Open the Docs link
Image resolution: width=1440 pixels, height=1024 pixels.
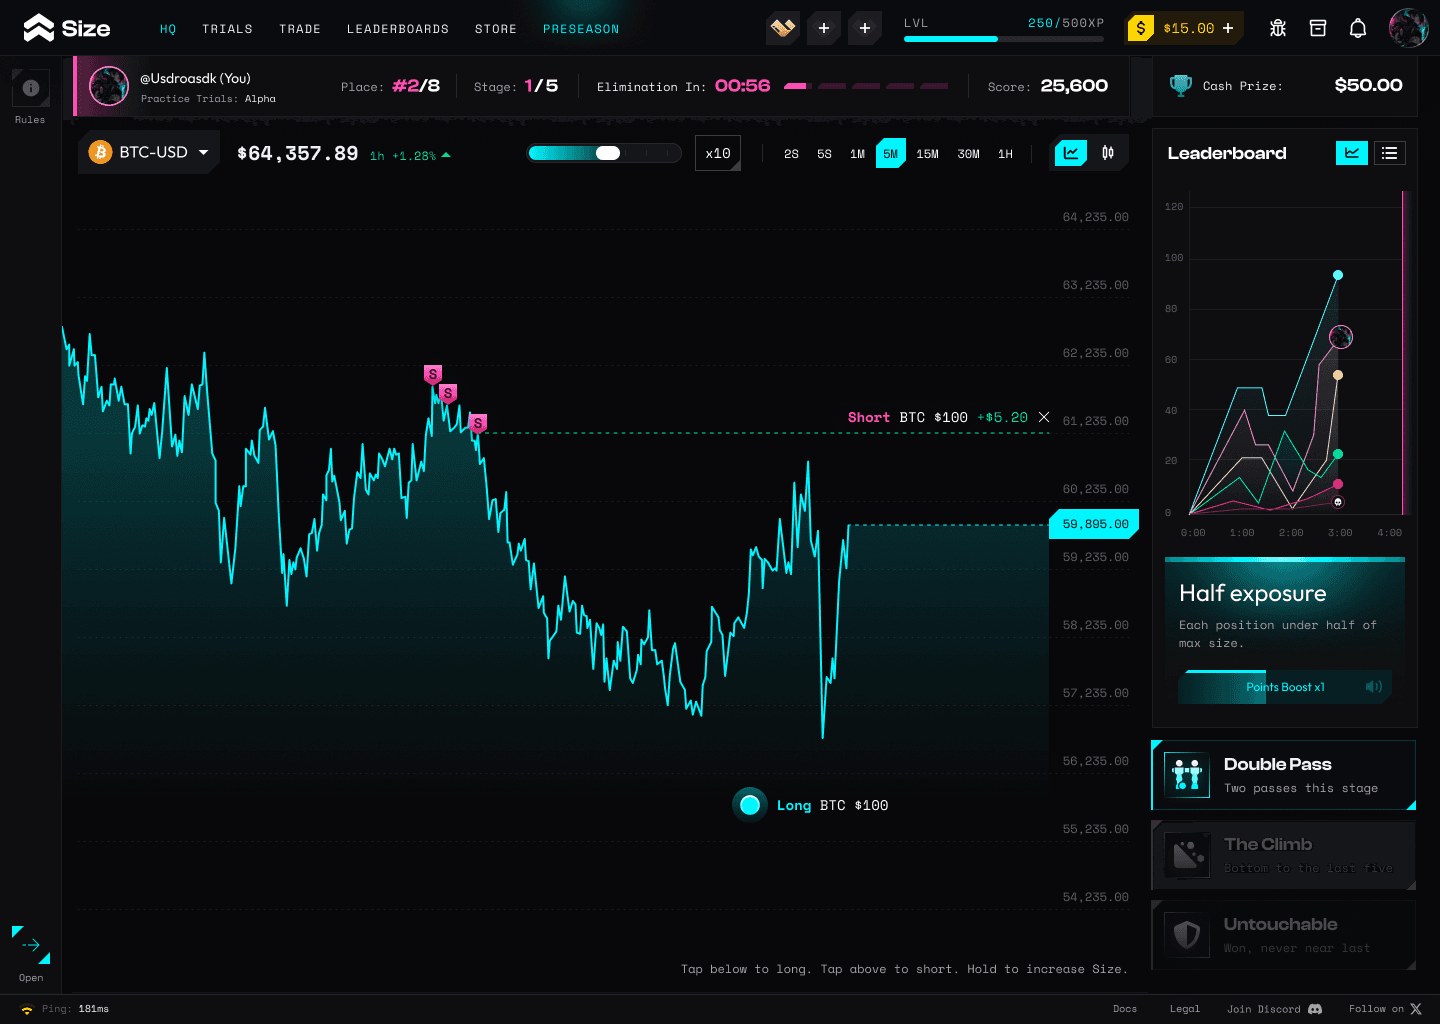[1125, 1009]
